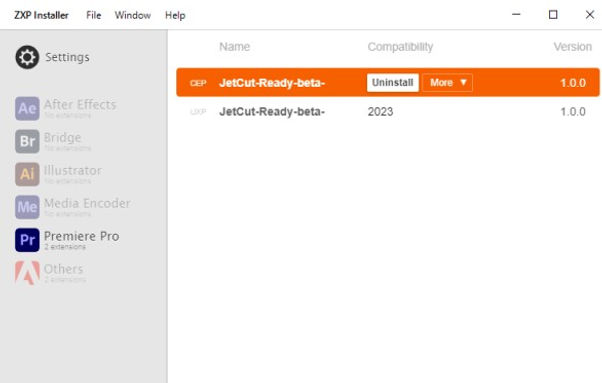Select the Bridge Br icon

tap(27, 141)
